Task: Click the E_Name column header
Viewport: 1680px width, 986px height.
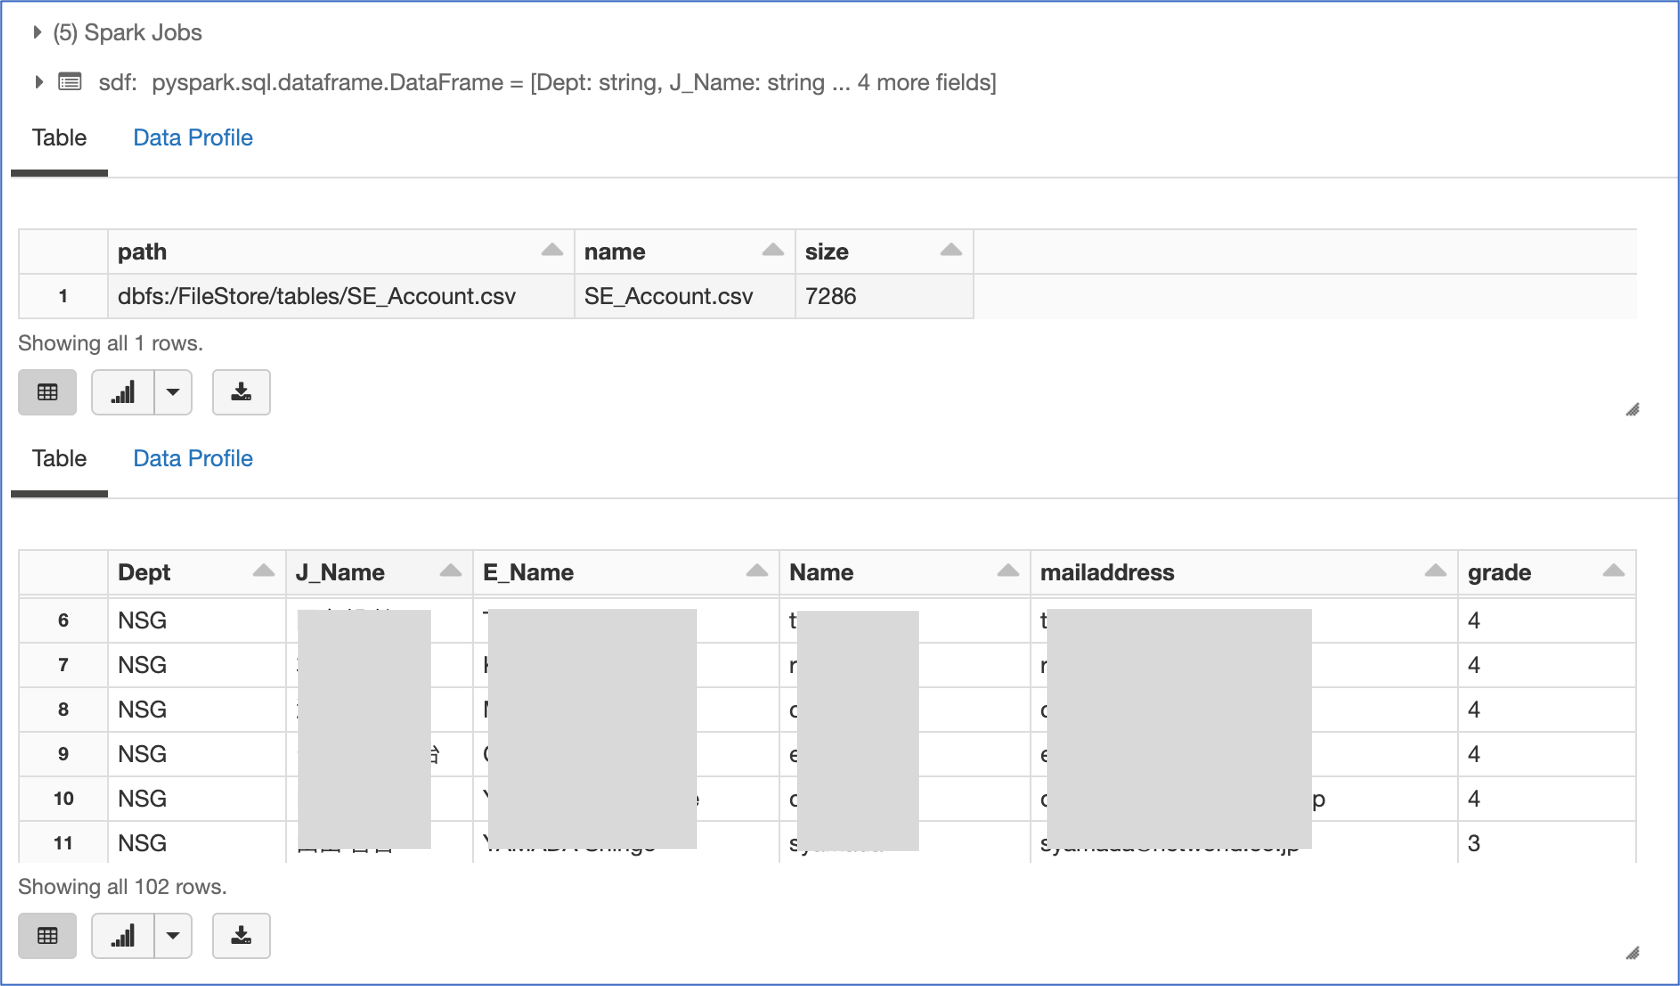Action: 626,573
